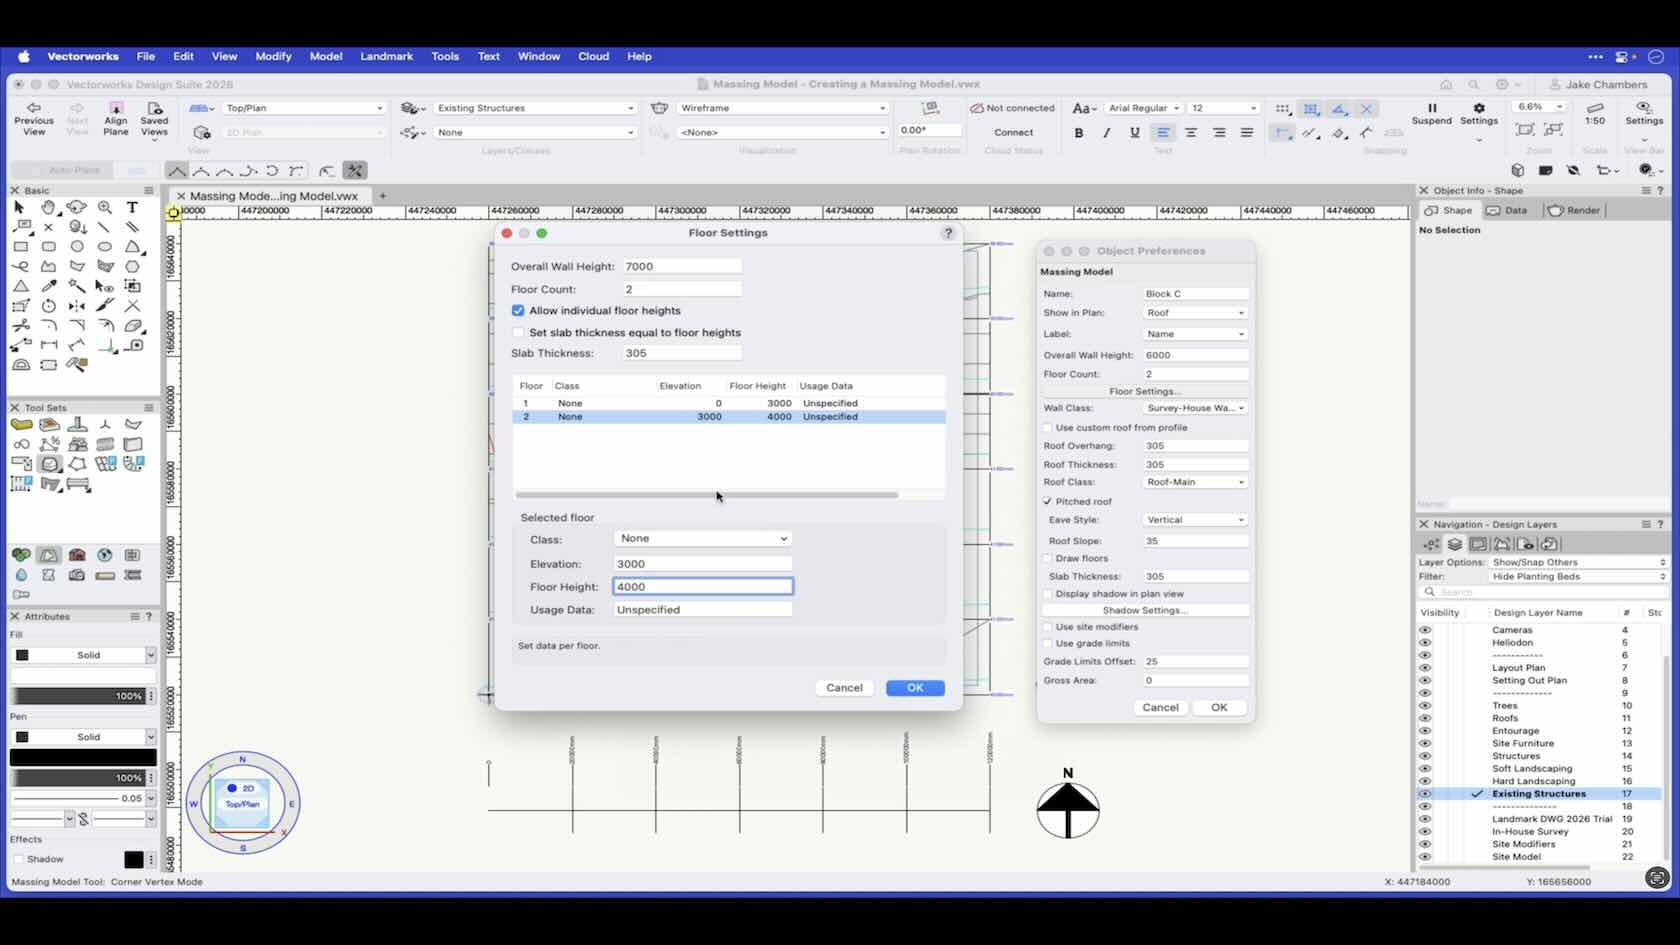Select the Protractor angle tool
Screen dimensions: 1680x945
[x=20, y=365]
